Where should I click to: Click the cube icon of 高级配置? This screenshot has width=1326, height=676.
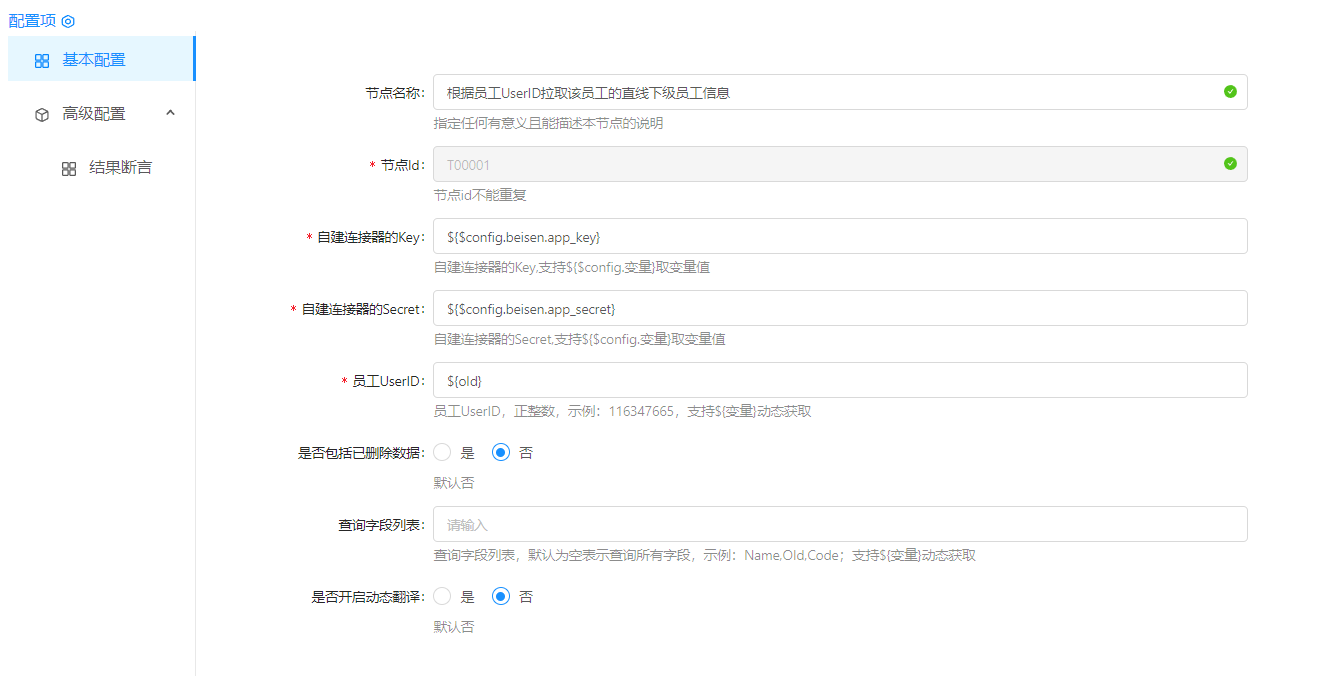(42, 115)
